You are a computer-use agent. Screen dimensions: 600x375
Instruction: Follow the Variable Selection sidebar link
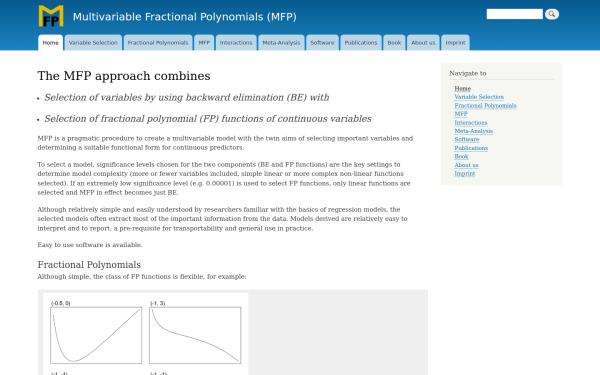tap(479, 97)
